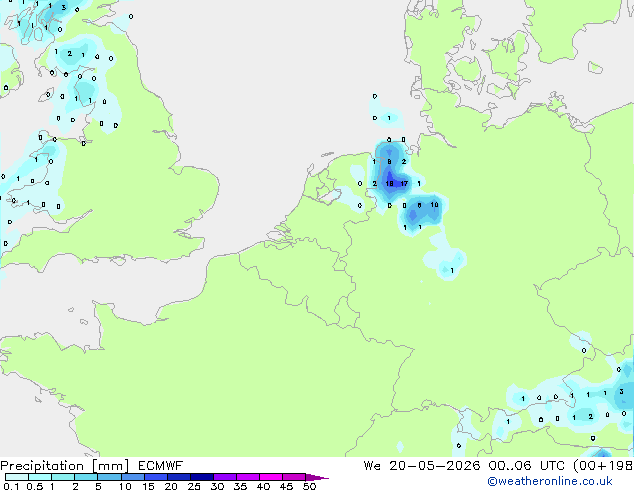This screenshot has height=490, width=634.
Task: Click the '25' legend scale label
Action: click(194, 486)
